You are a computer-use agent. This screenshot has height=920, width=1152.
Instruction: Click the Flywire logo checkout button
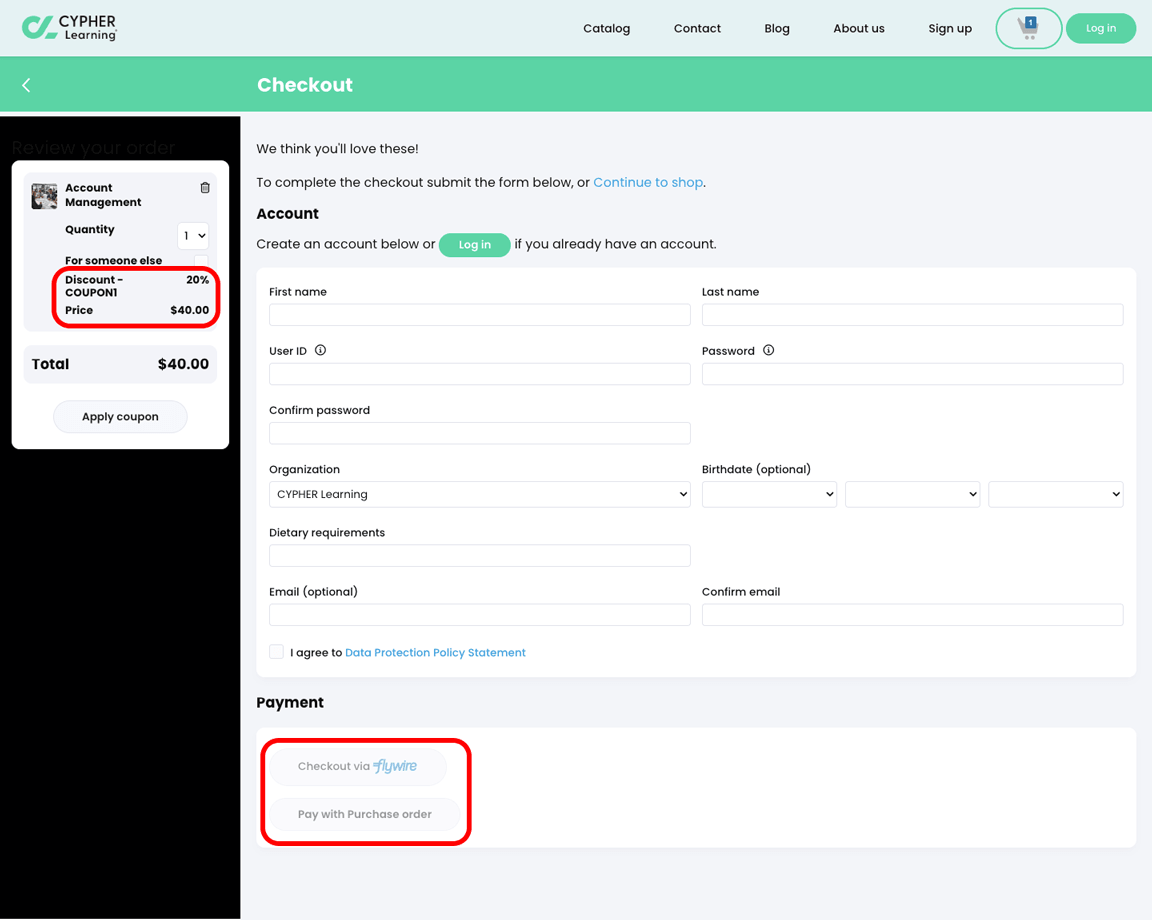pyautogui.click(x=358, y=766)
